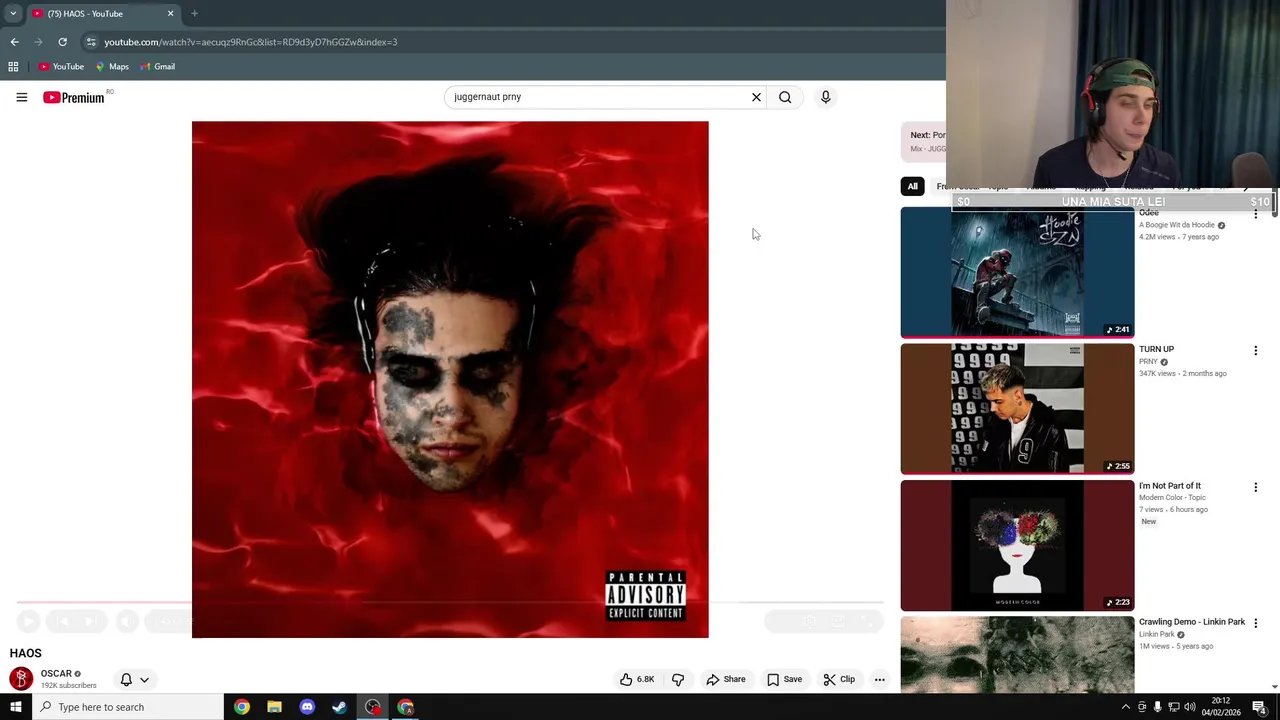1280x720 pixels.
Task: Open I'm Not Part of It thumbnail
Action: point(1017,545)
